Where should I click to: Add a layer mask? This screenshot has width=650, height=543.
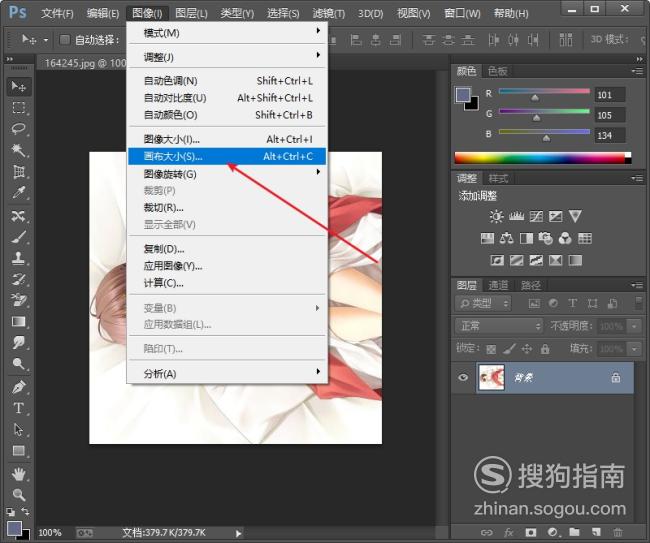pyautogui.click(x=531, y=532)
